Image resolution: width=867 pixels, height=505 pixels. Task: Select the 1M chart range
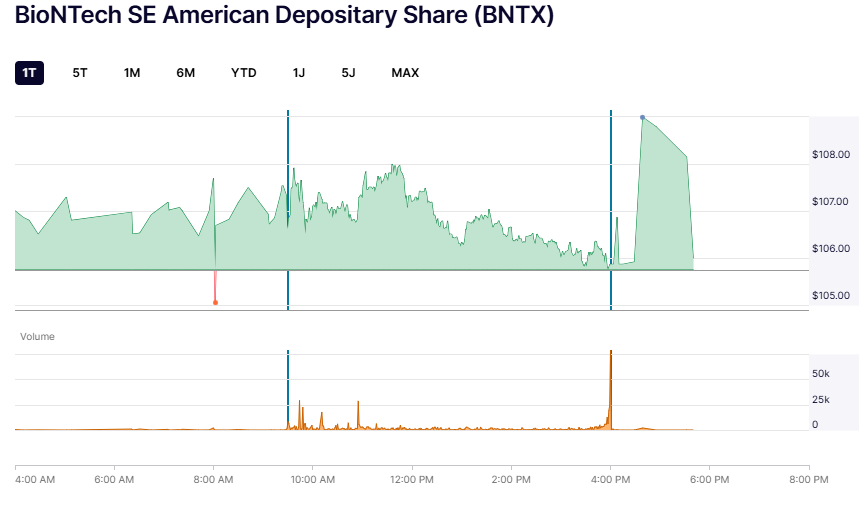pos(132,73)
